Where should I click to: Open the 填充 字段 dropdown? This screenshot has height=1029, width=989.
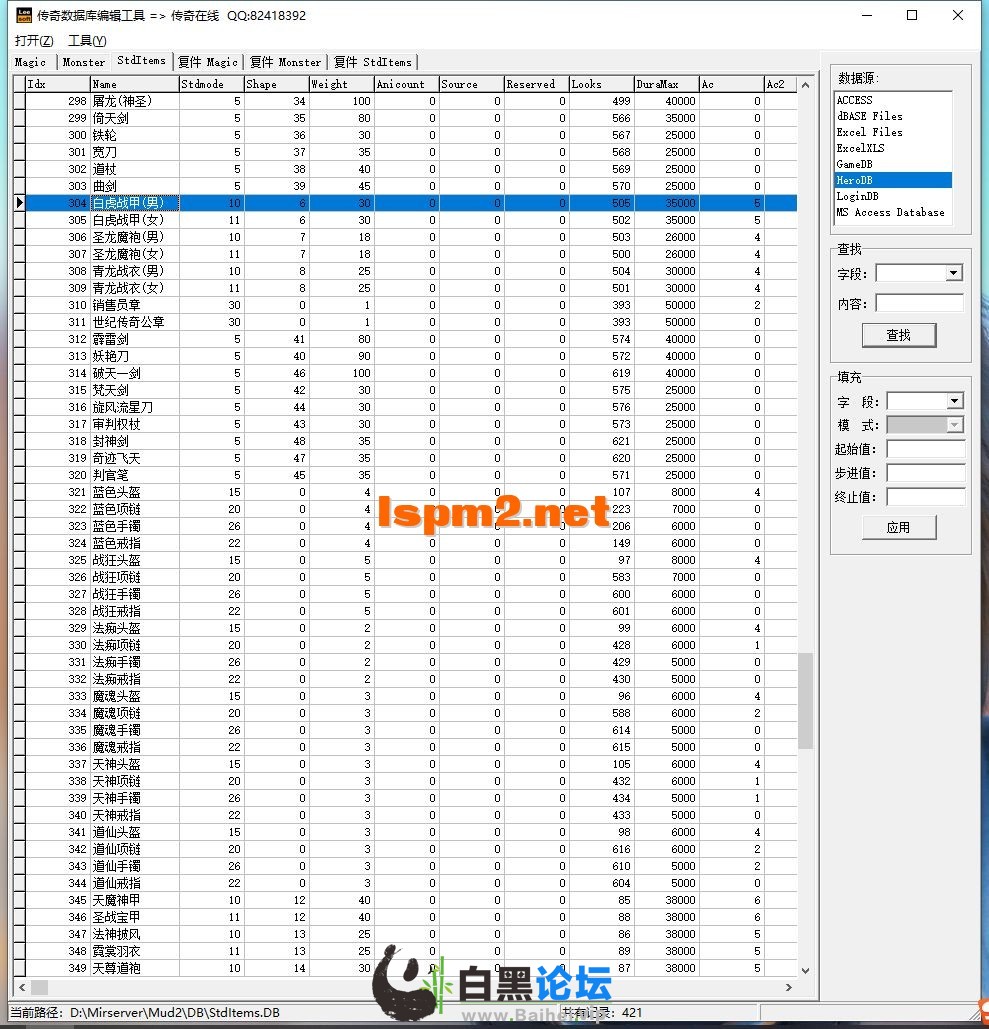pos(954,401)
